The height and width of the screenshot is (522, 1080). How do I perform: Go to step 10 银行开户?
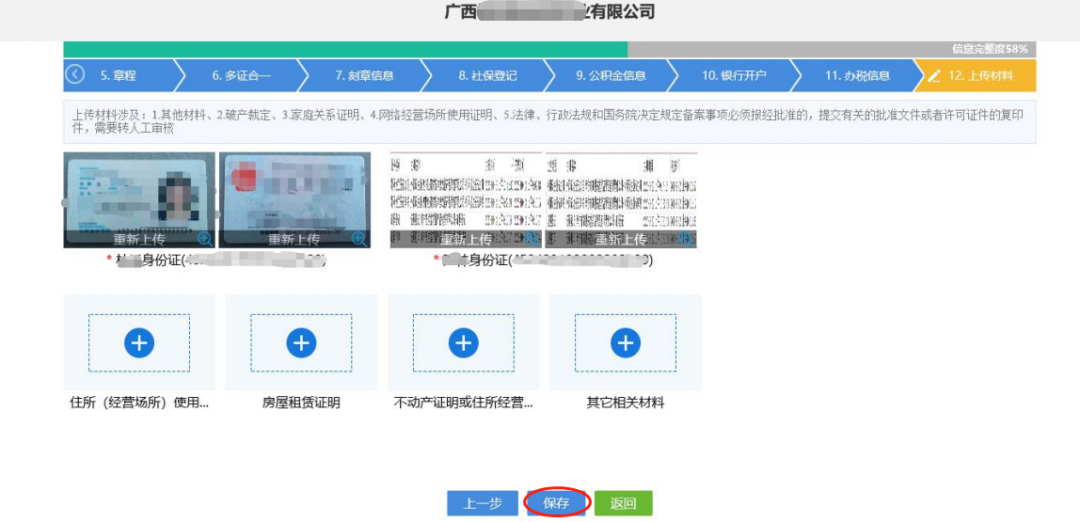point(734,76)
